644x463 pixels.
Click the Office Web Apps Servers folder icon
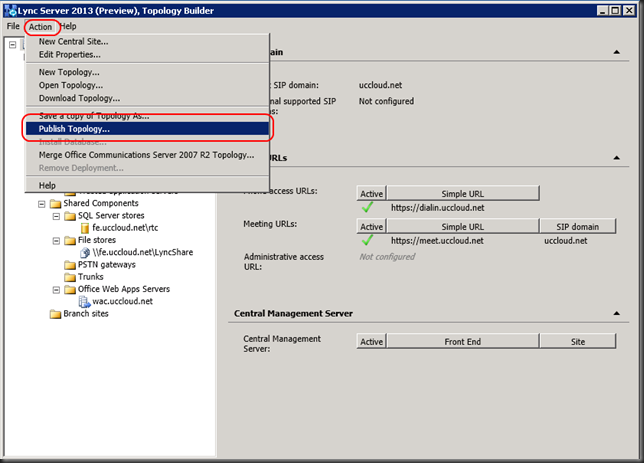(70, 290)
